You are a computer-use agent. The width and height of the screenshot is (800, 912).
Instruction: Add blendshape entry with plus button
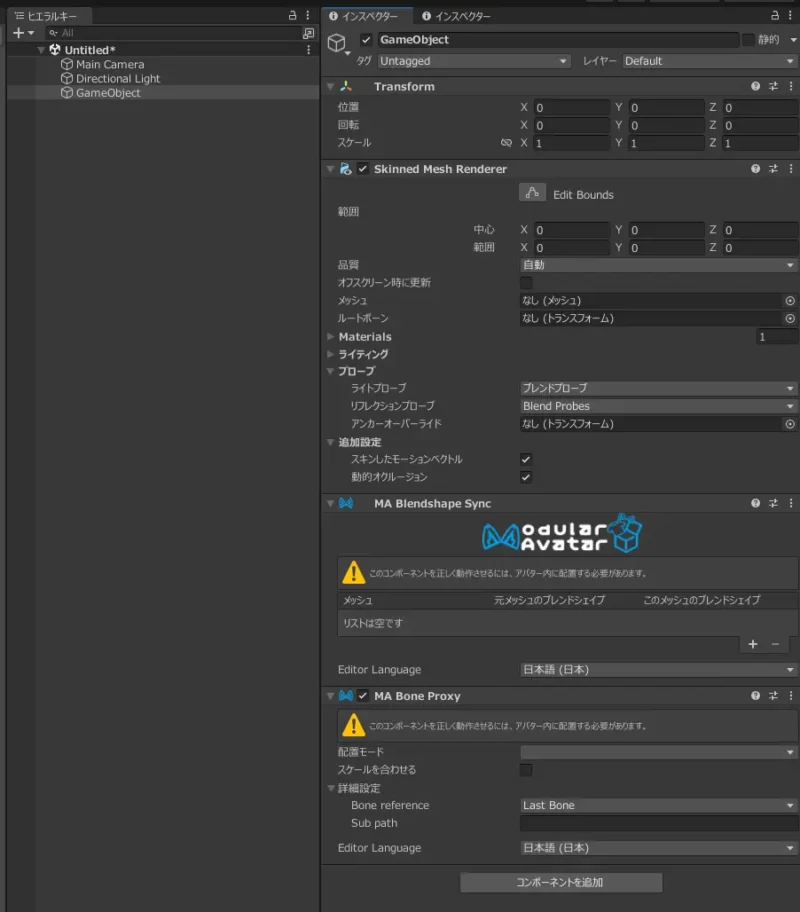coord(753,644)
